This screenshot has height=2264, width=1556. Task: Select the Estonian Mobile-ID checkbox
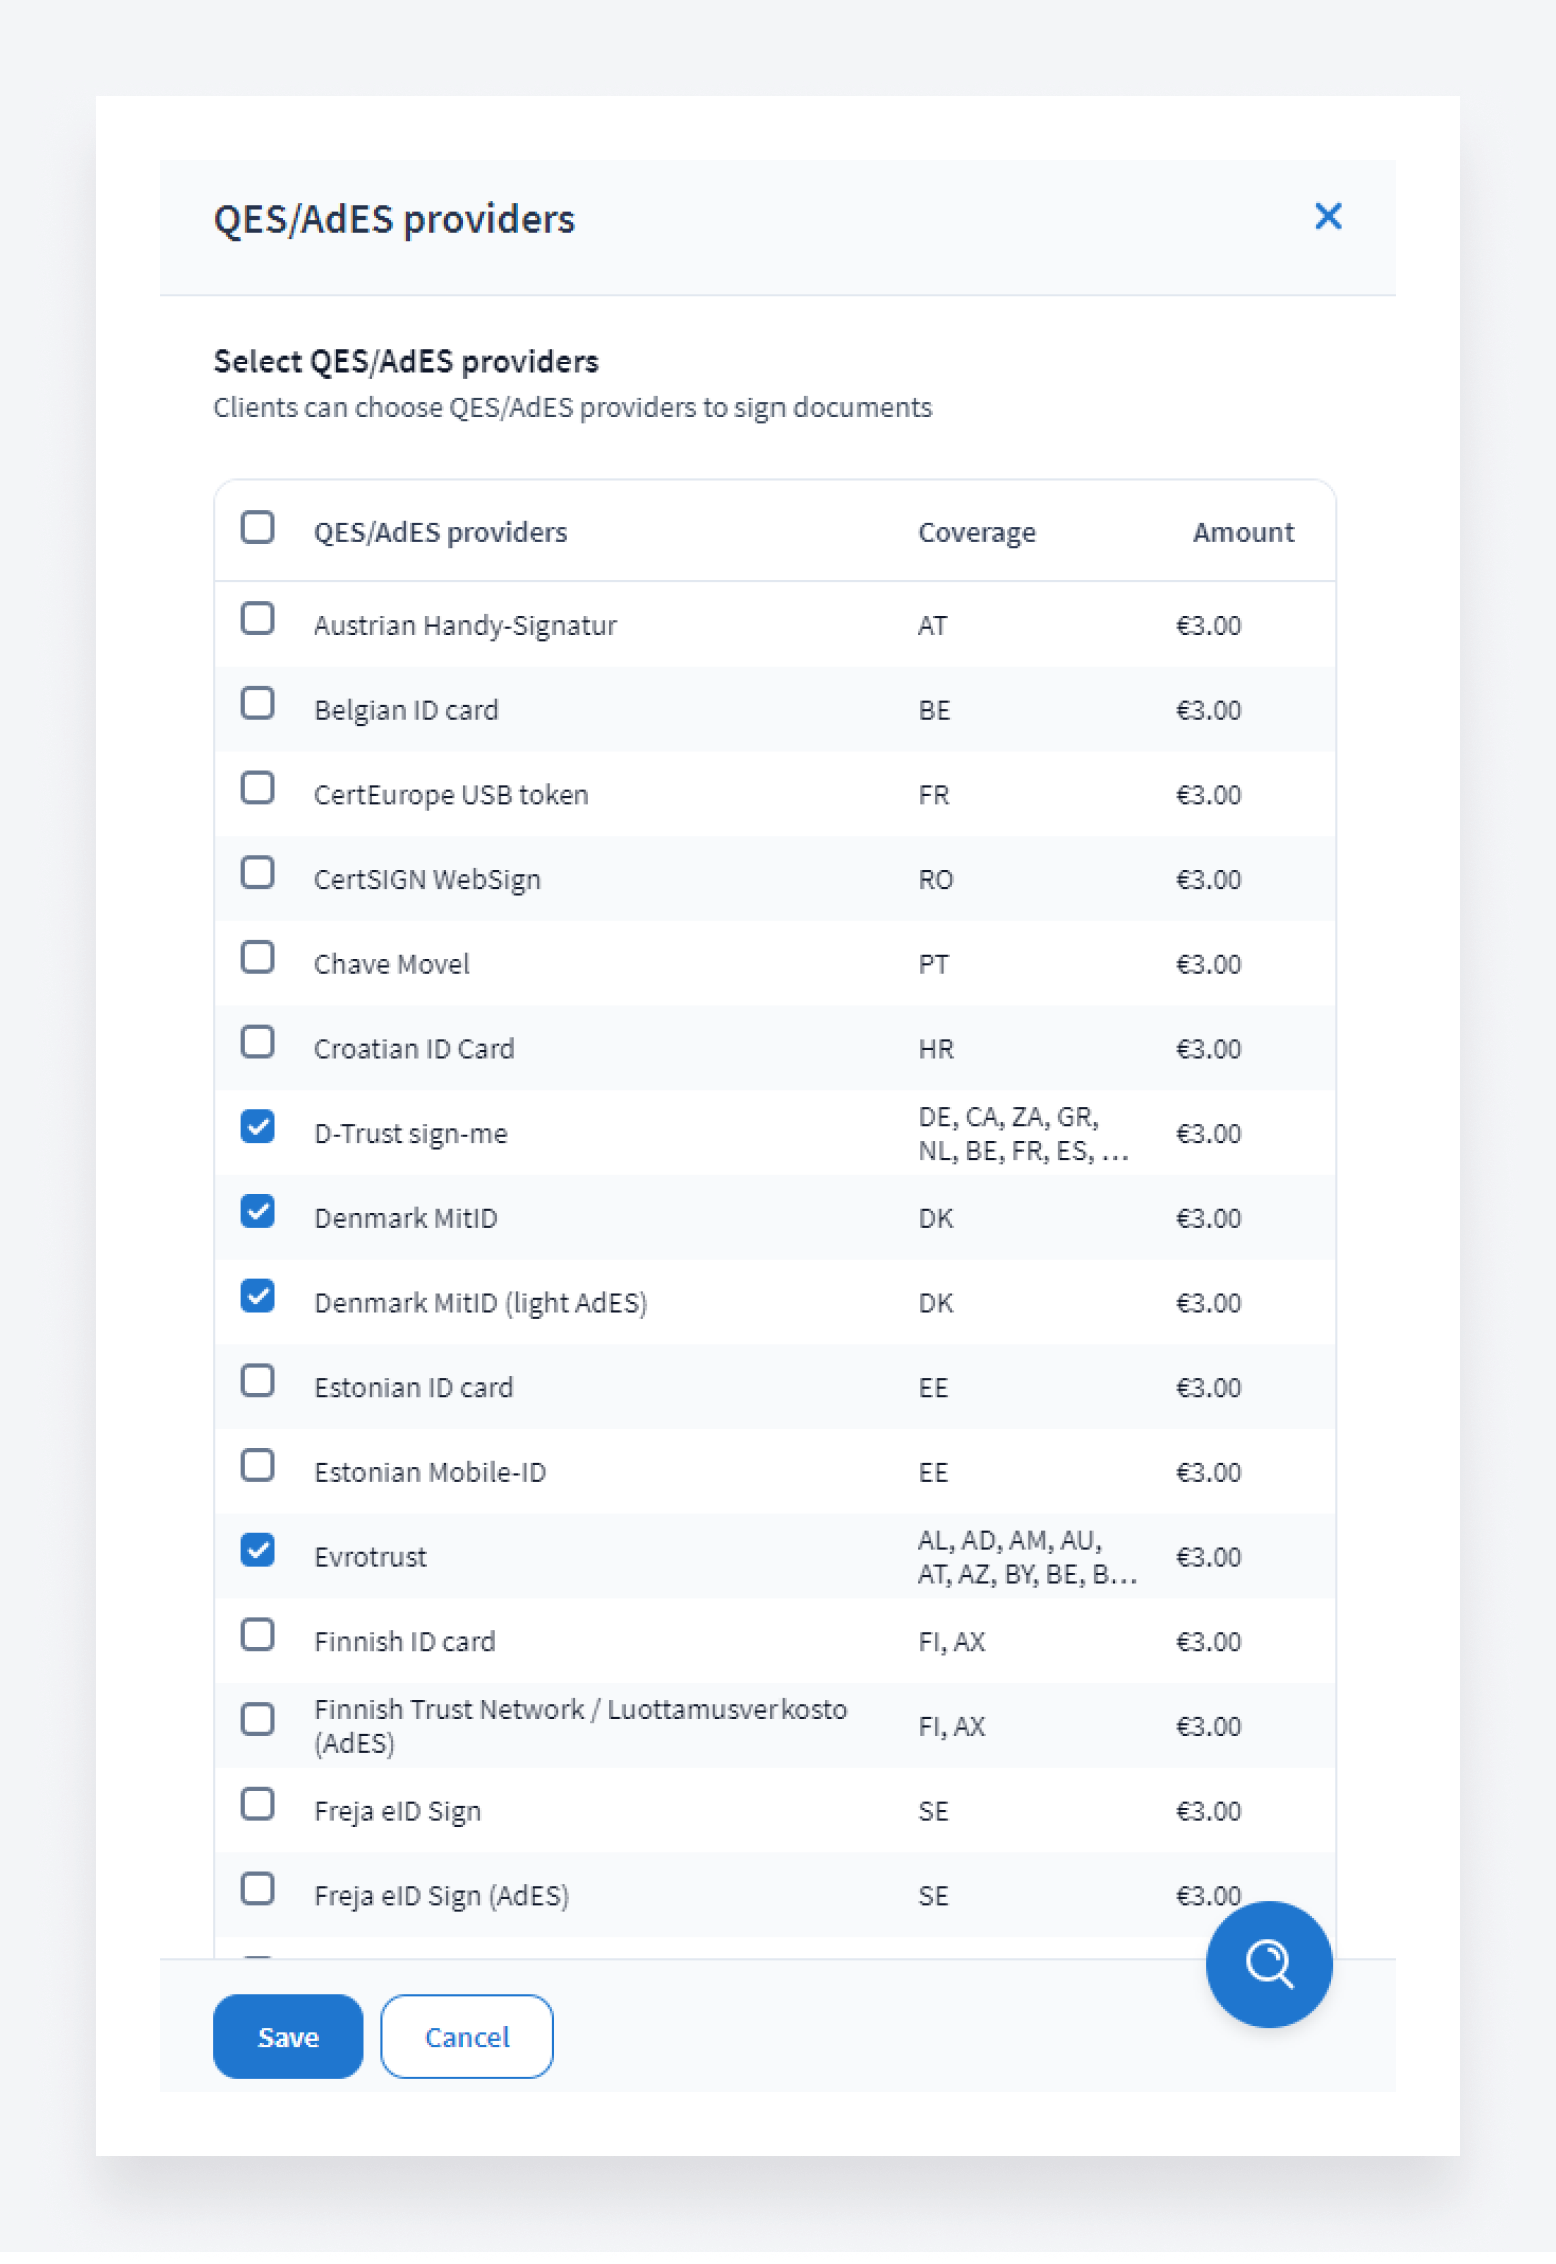pyautogui.click(x=258, y=1466)
